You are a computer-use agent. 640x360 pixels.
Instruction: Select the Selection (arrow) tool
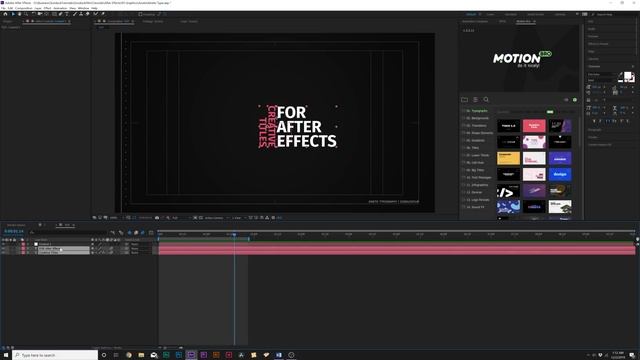pyautogui.click(x=13, y=14)
